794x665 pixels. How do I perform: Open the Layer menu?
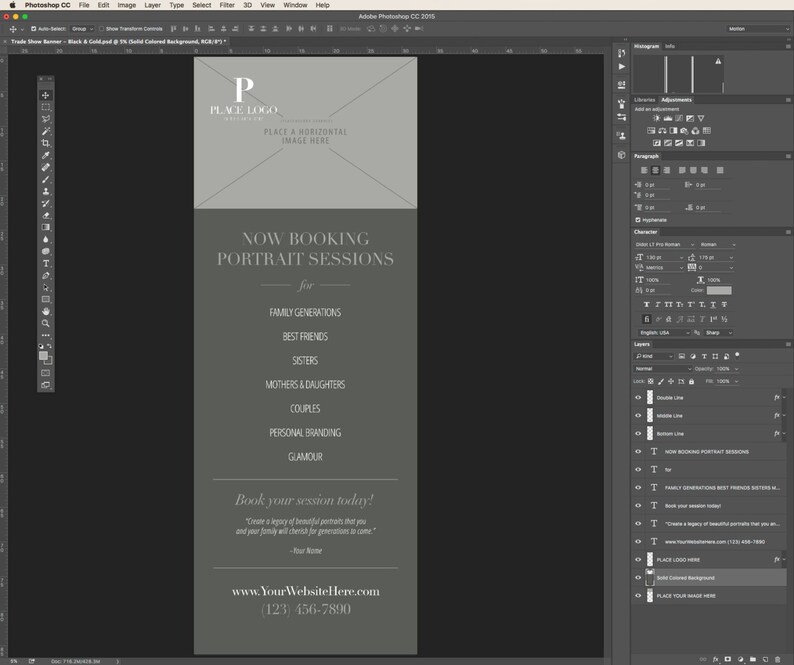point(152,5)
